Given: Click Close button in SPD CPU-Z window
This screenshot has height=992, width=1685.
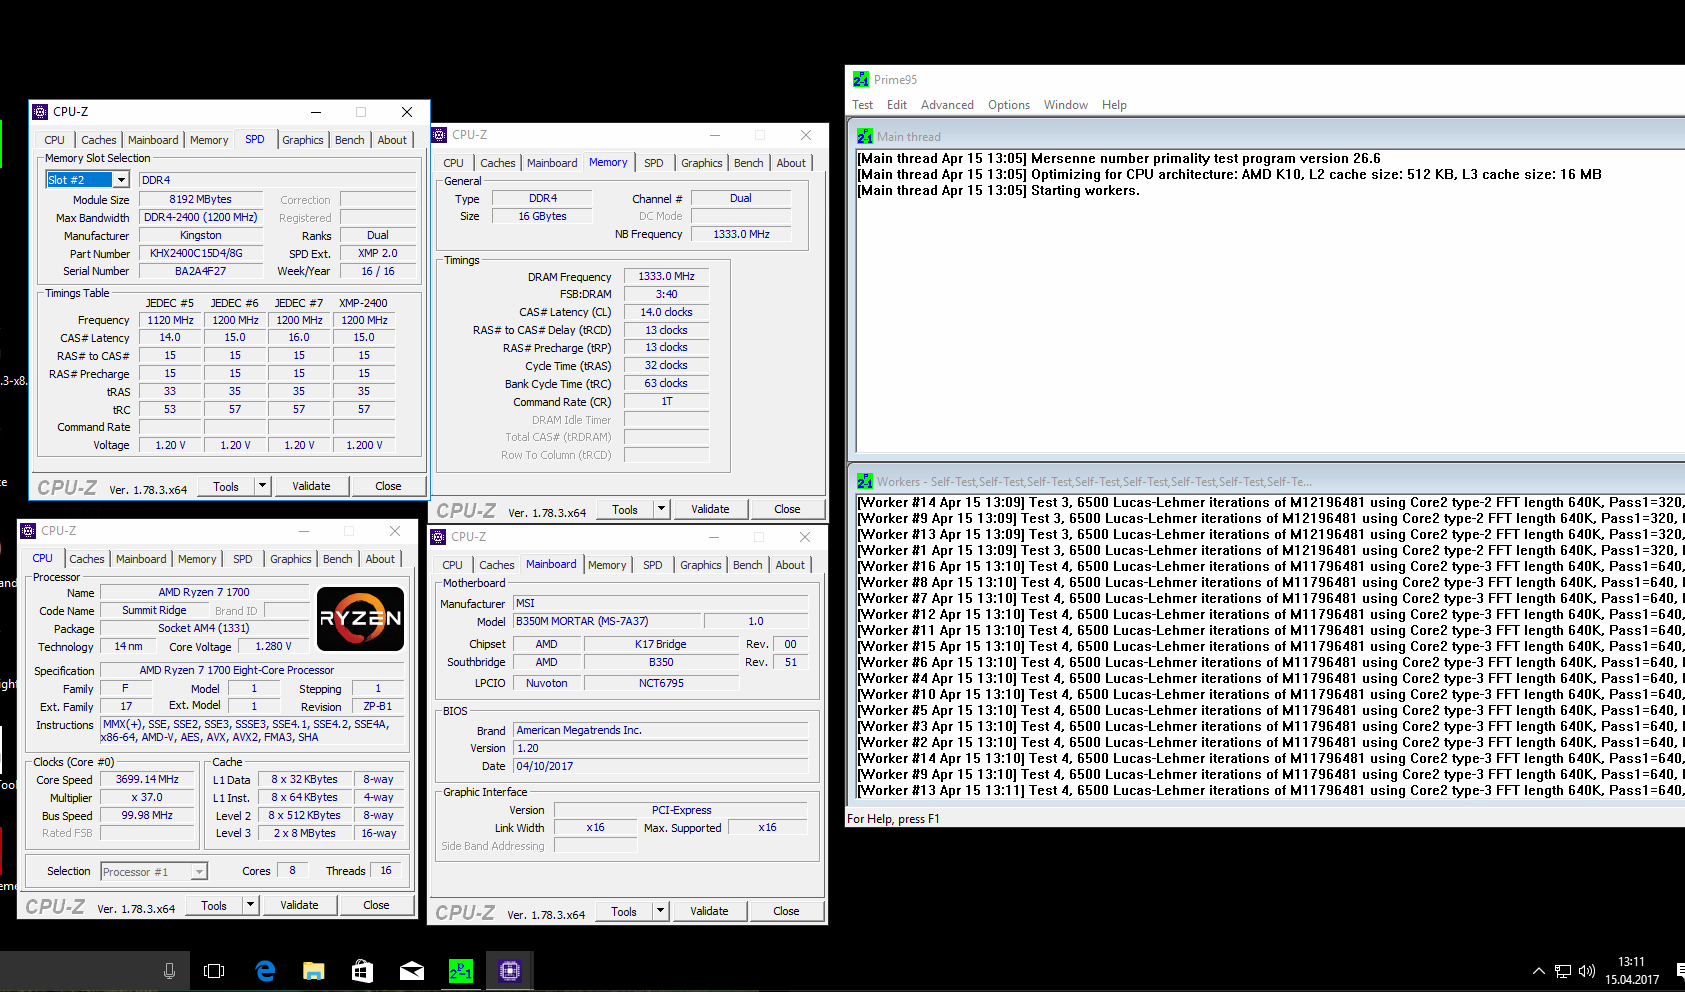Looking at the screenshot, I should (388, 486).
